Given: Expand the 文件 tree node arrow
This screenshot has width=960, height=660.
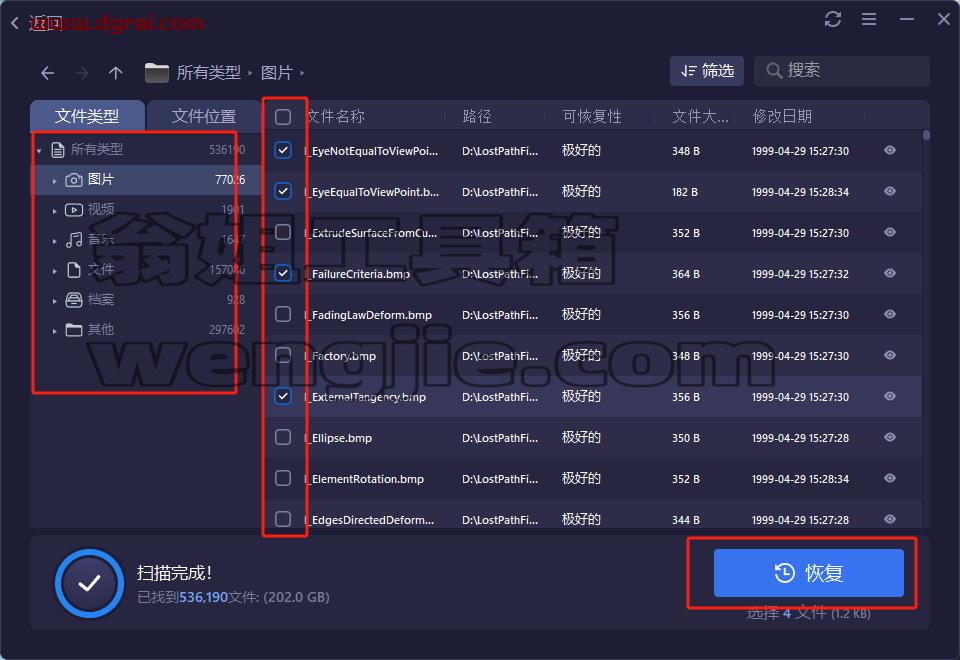Looking at the screenshot, I should point(54,271).
